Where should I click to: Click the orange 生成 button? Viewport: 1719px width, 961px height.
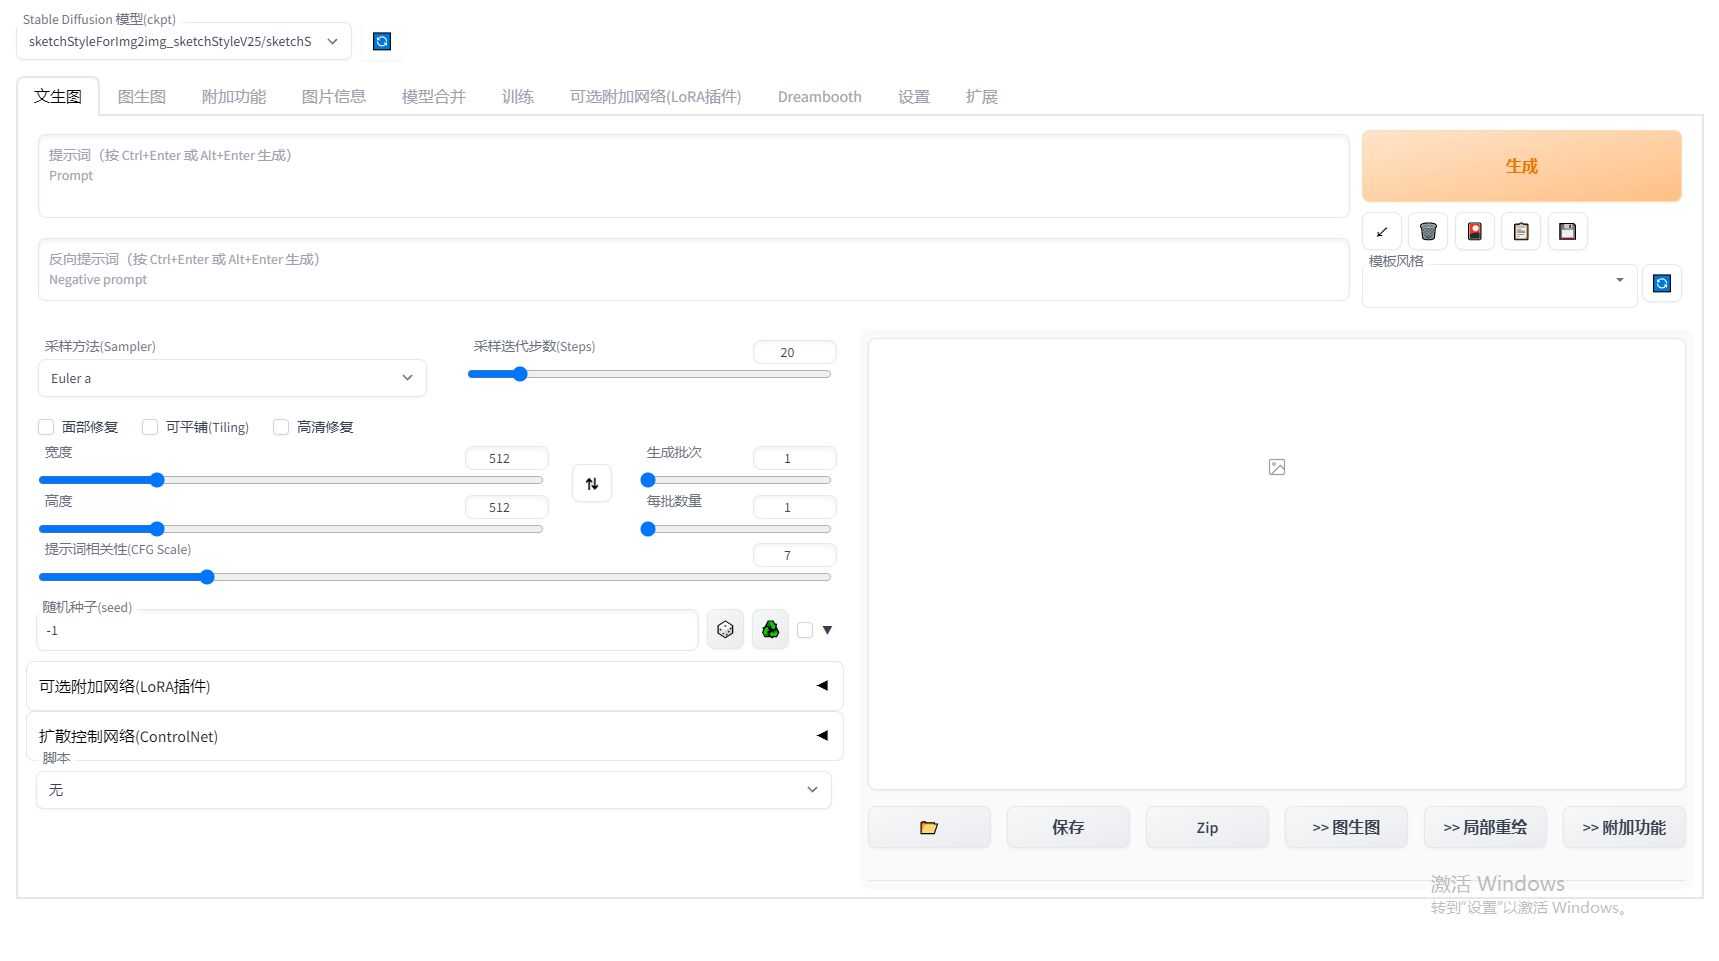(x=1521, y=166)
